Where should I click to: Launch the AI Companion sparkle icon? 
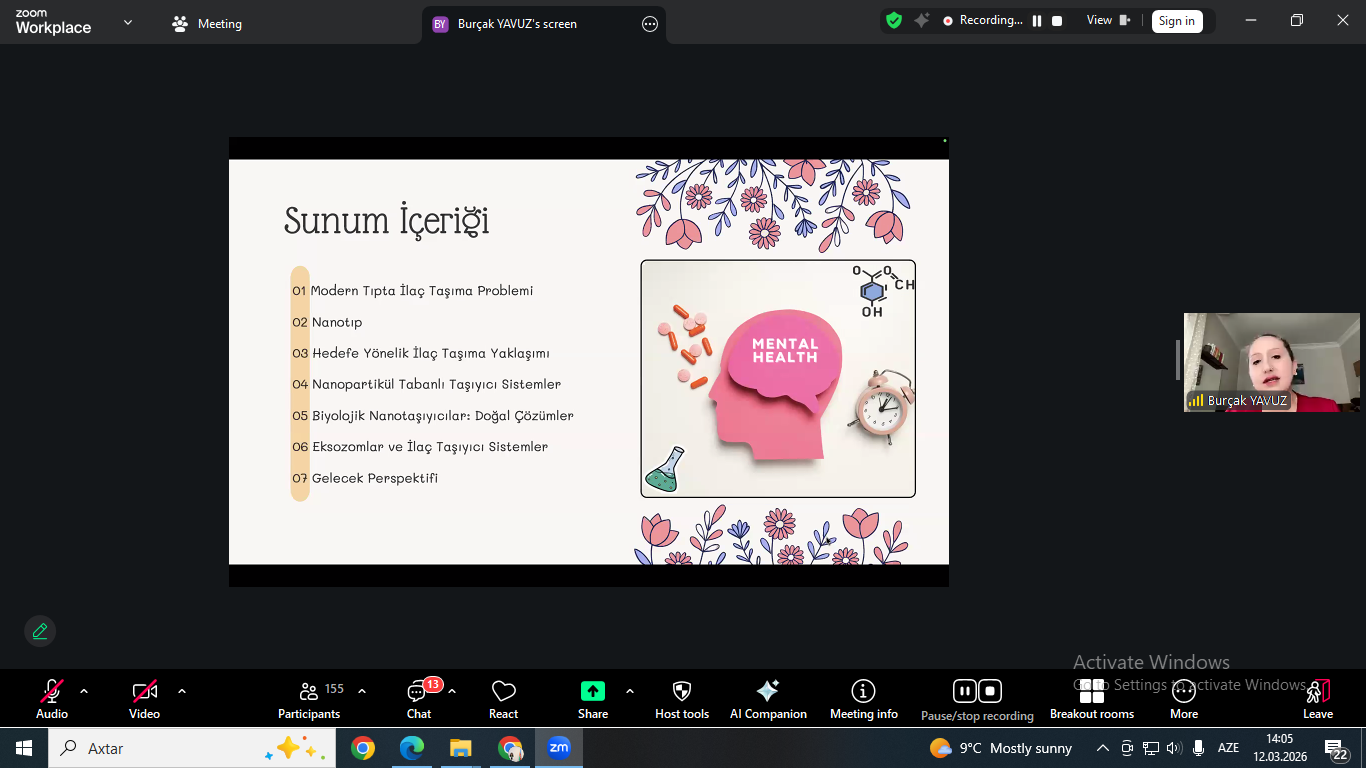click(x=768, y=691)
